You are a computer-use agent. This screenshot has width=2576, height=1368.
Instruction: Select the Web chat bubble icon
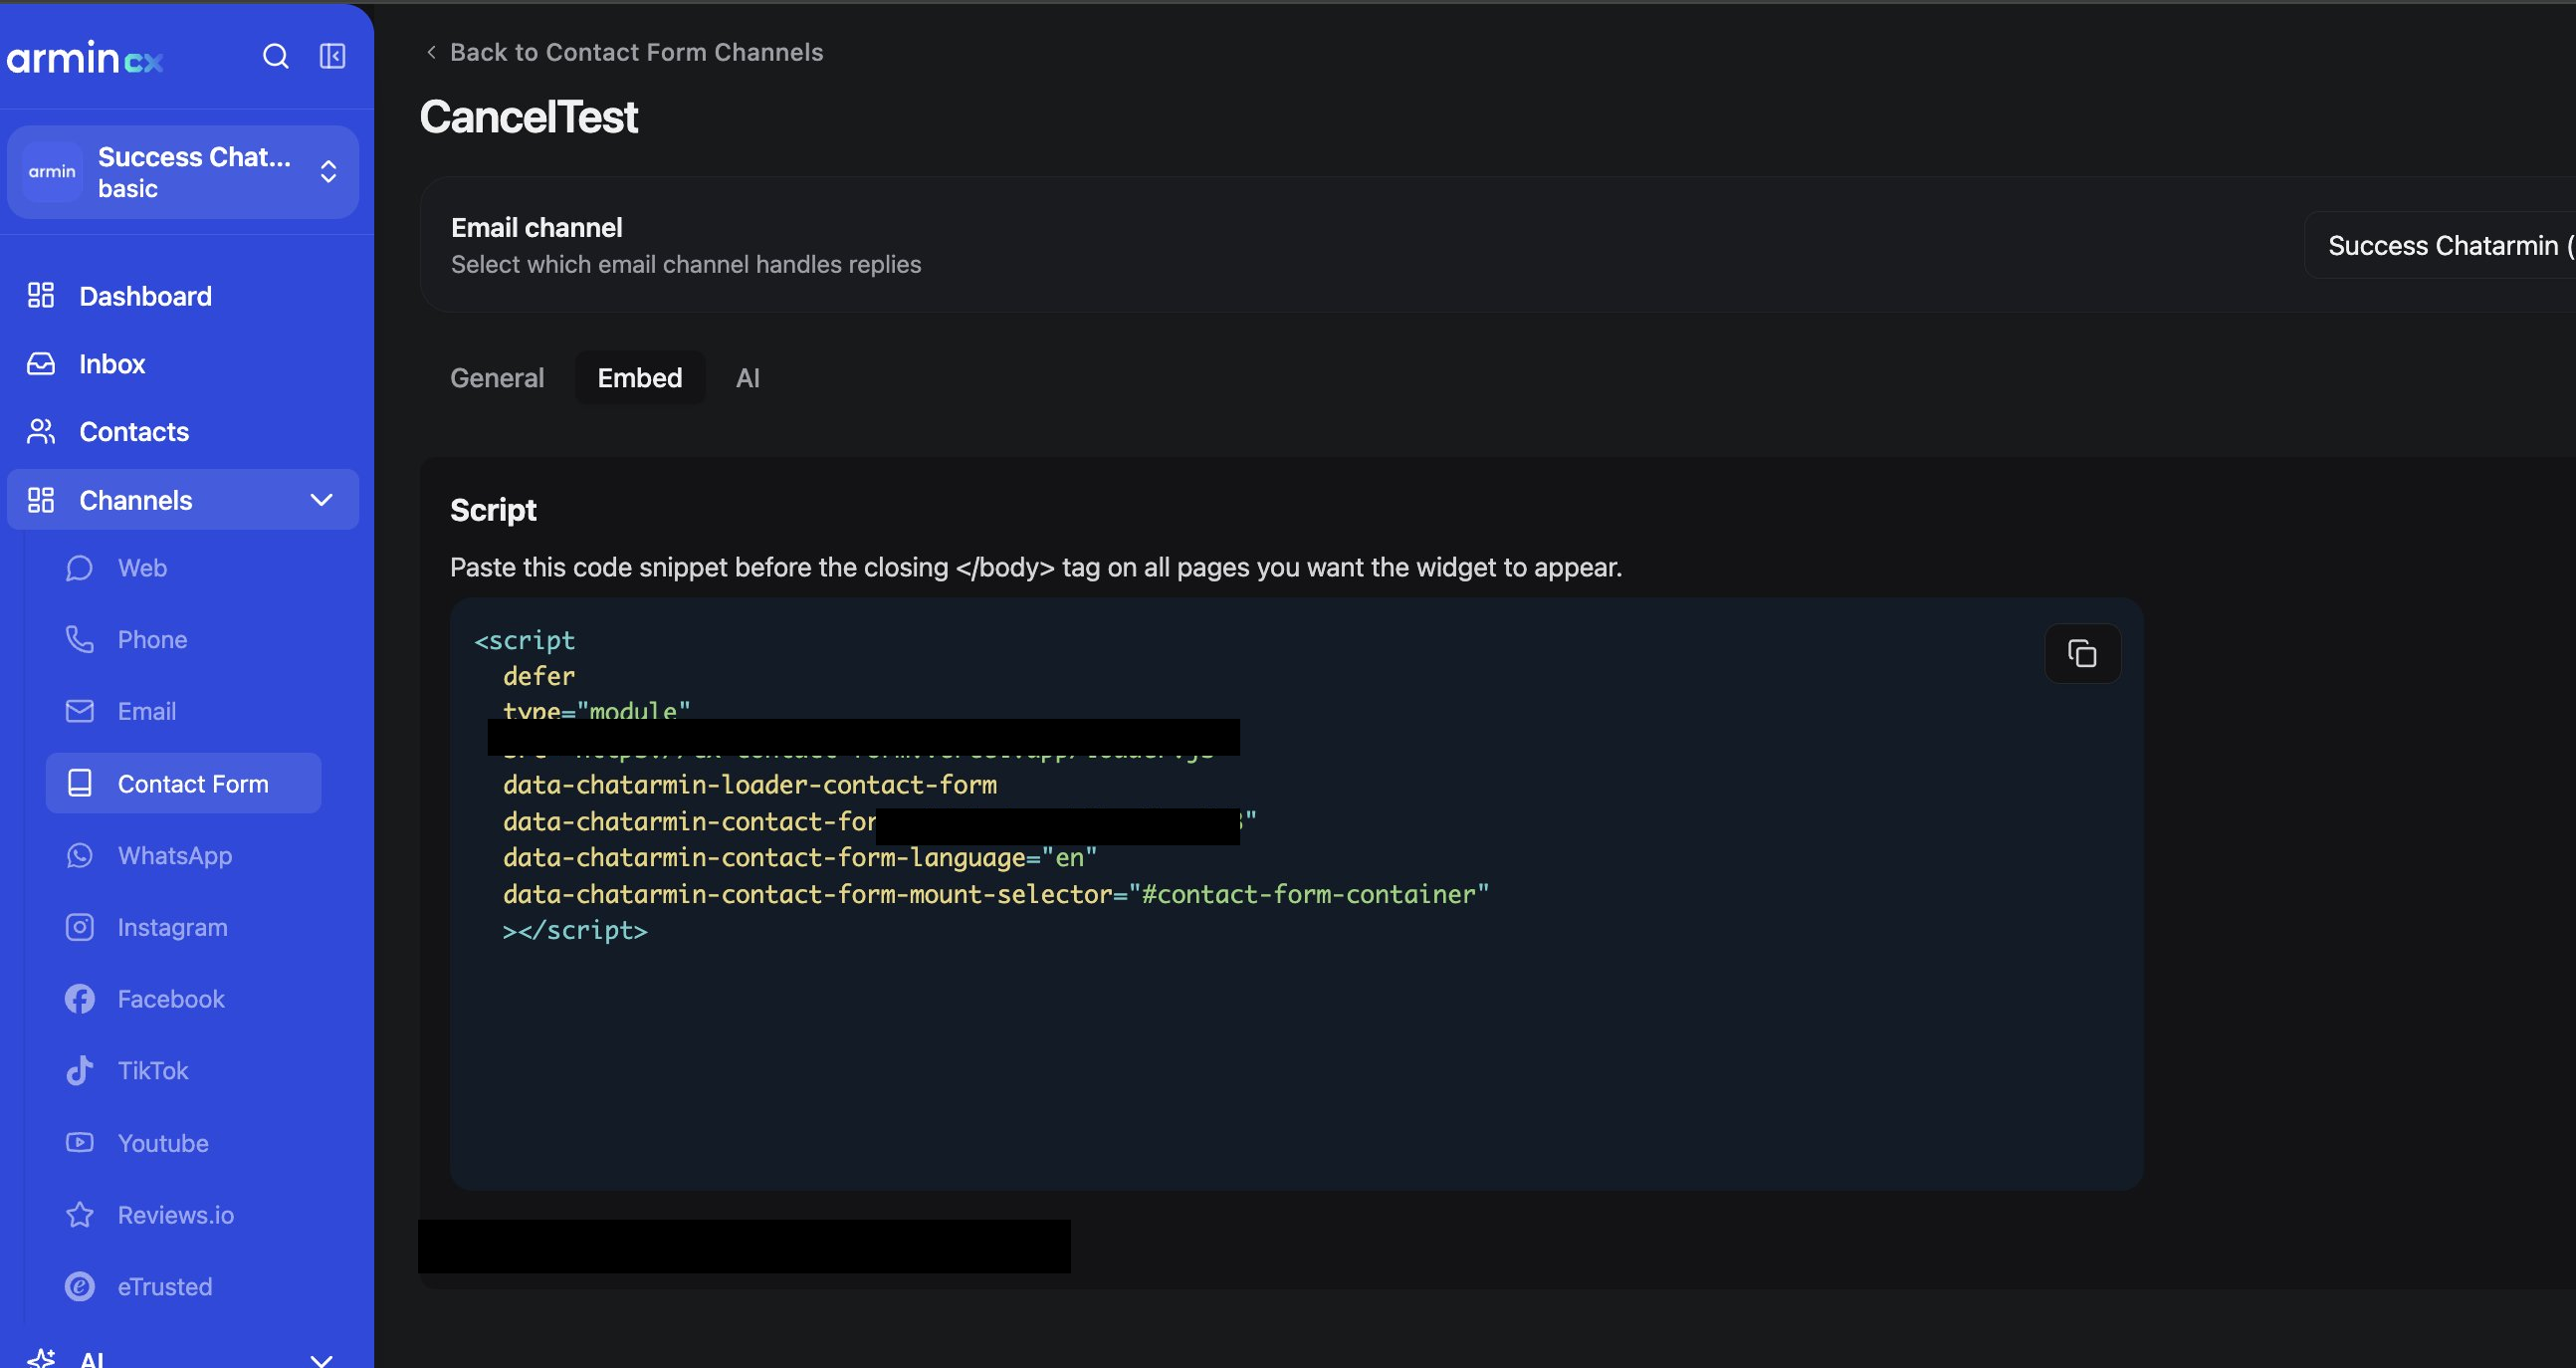point(79,568)
